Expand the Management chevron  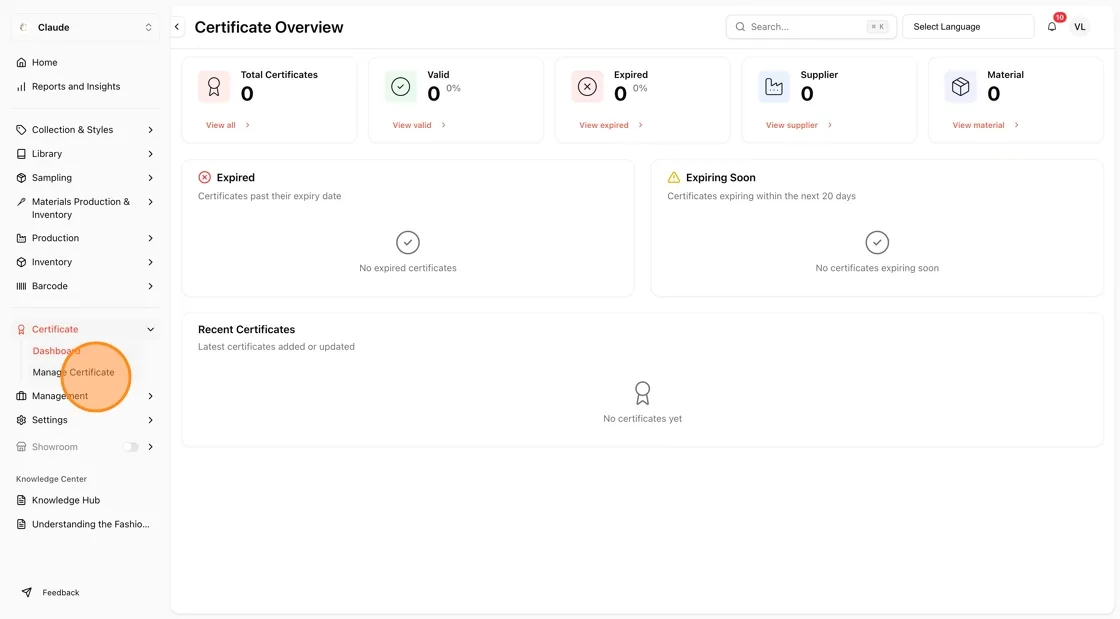click(x=151, y=396)
